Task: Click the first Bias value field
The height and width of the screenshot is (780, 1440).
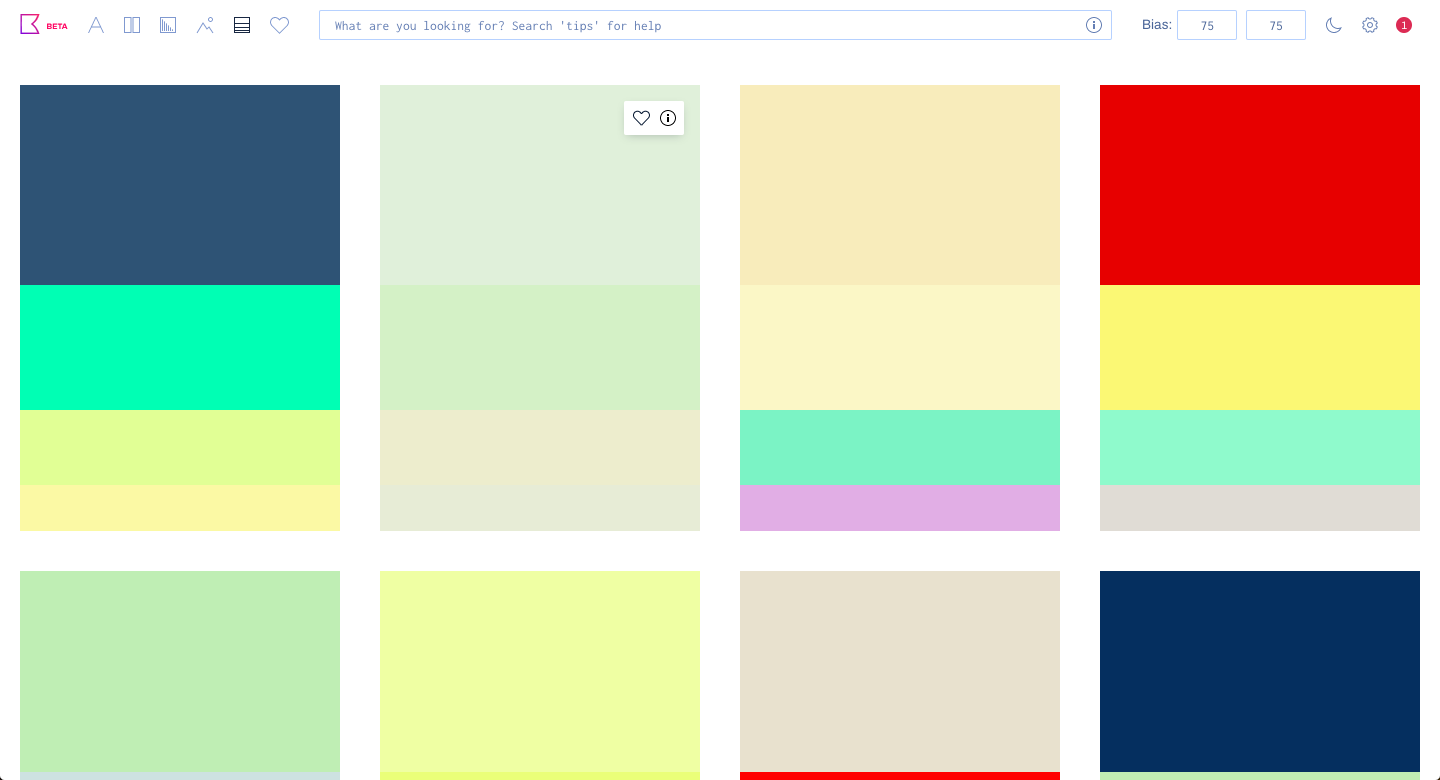Action: [x=1207, y=25]
